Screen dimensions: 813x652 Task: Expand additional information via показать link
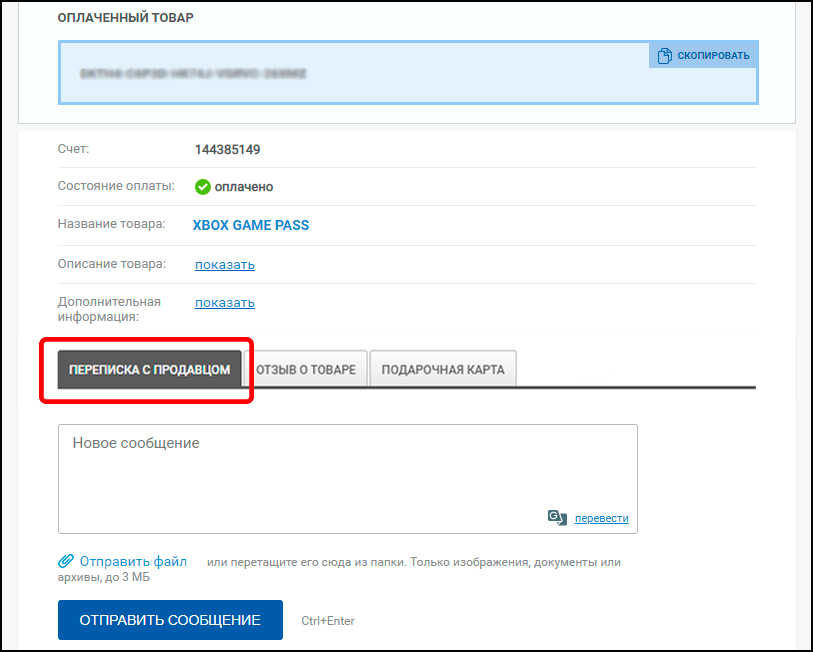(225, 303)
